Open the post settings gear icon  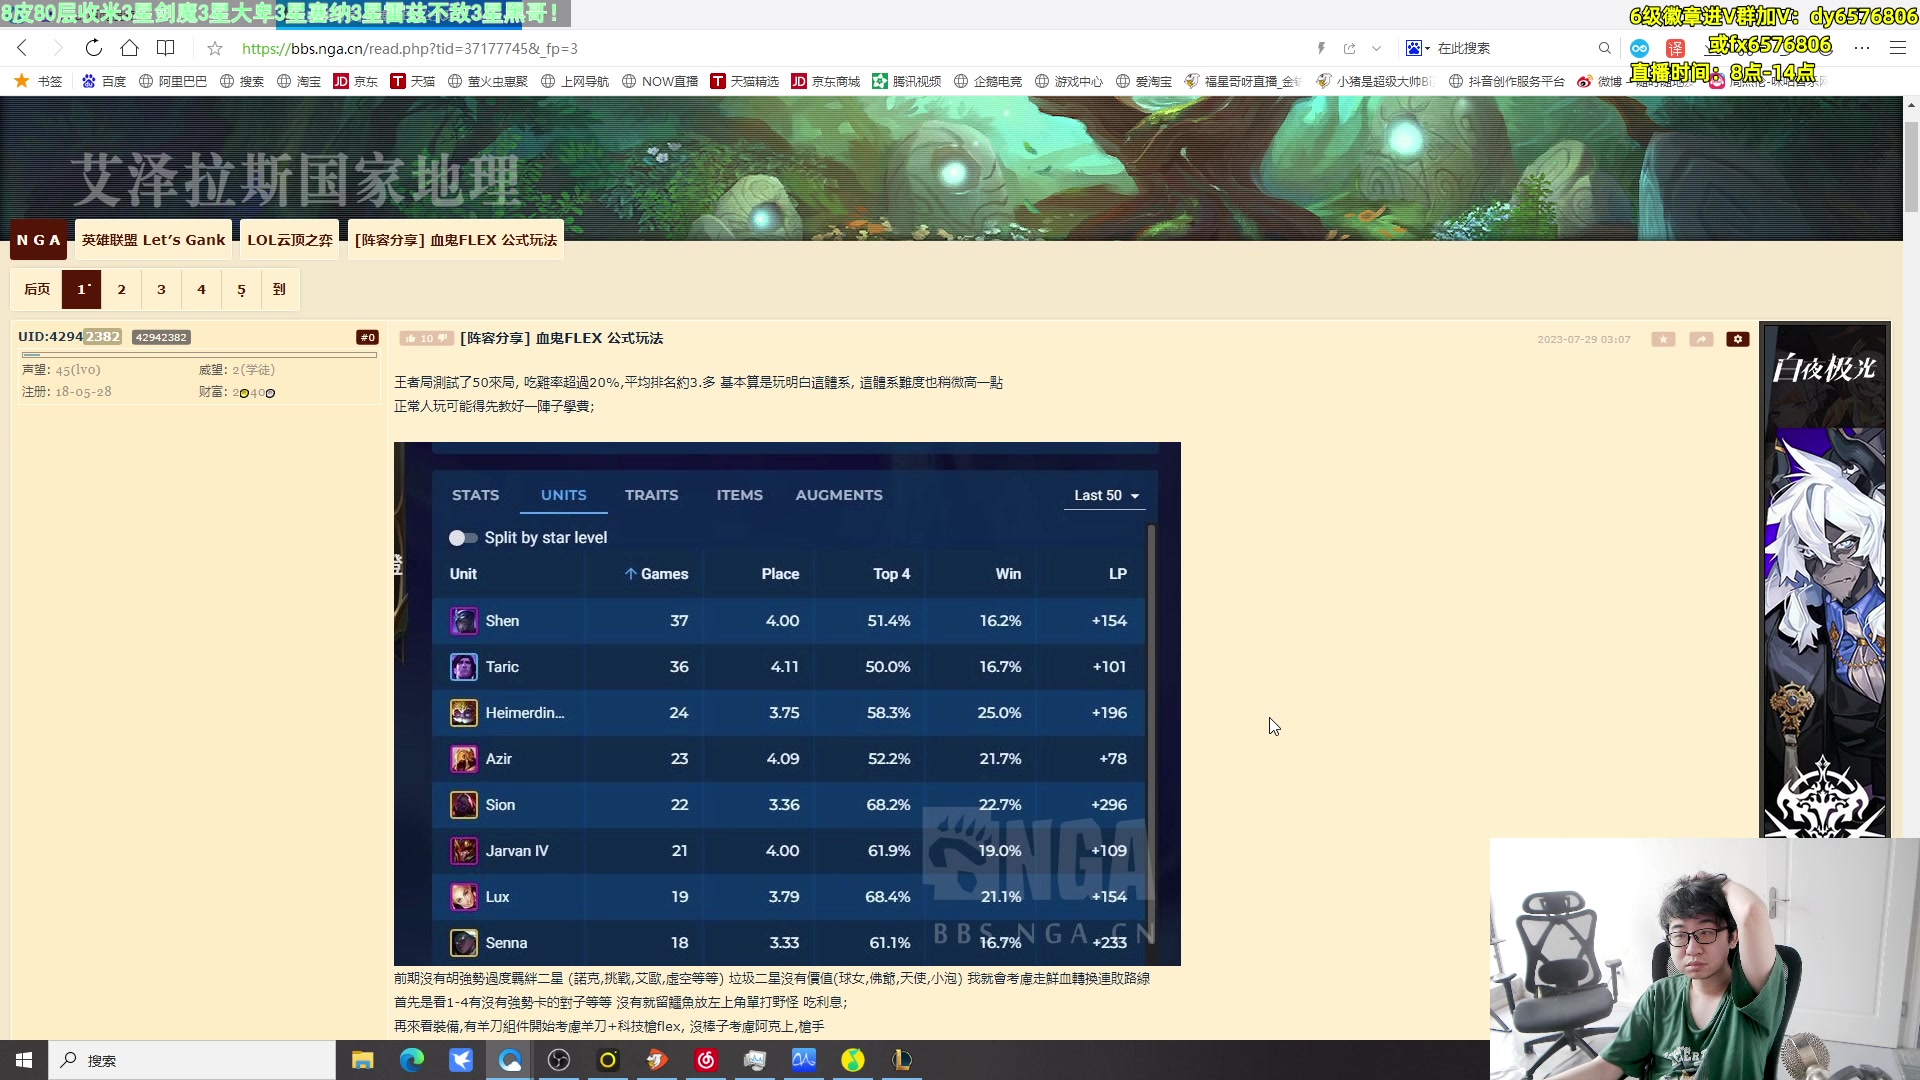tap(1738, 339)
